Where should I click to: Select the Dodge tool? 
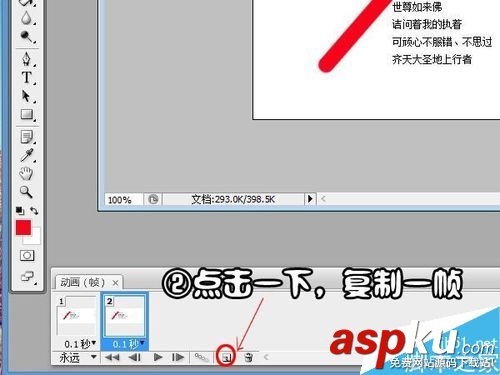[26, 37]
